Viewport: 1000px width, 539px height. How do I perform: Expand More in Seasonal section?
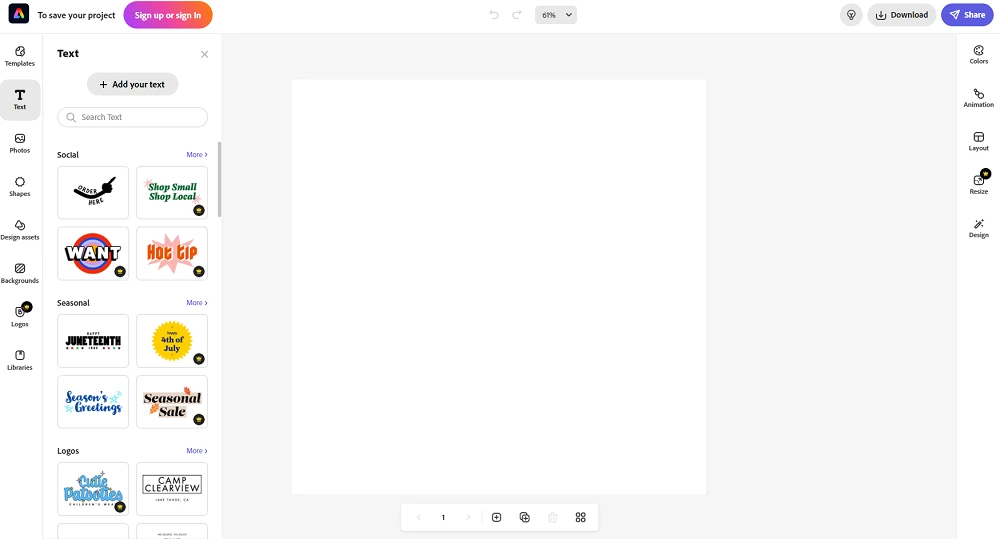click(196, 302)
